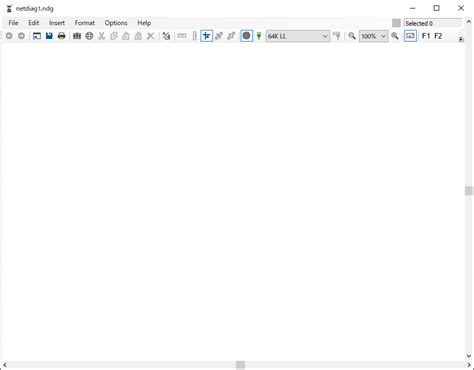
Task: Toggle the highlighted screen view button
Action: [x=410, y=36]
